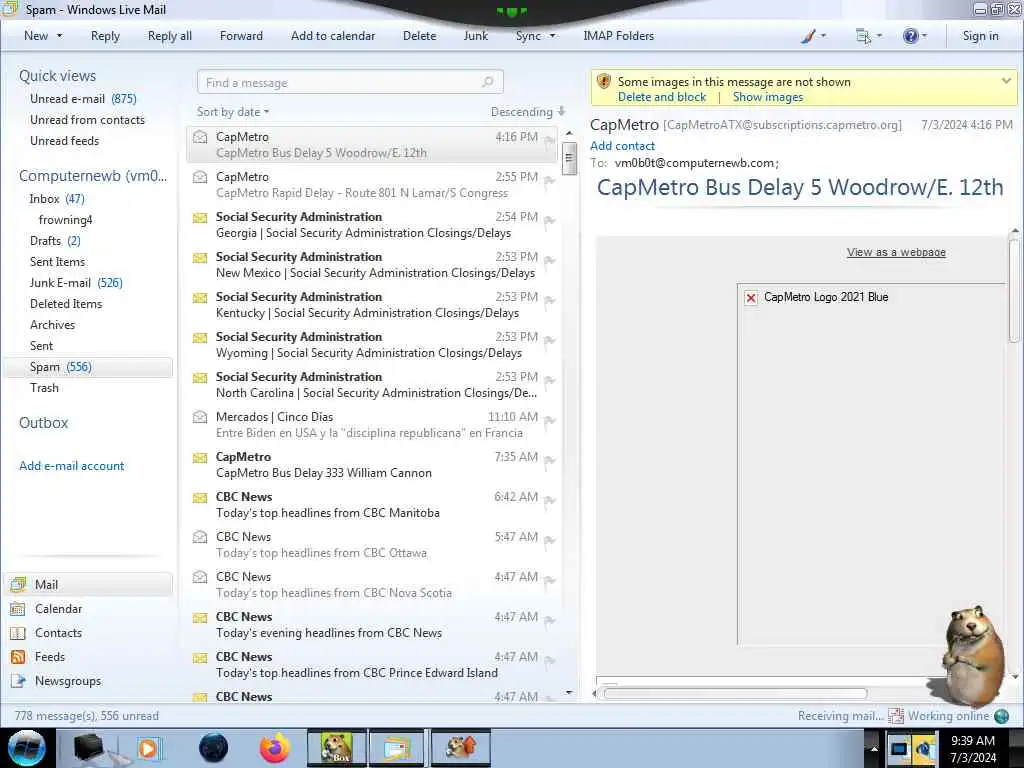Click the Calendar pane icon

tap(18, 609)
